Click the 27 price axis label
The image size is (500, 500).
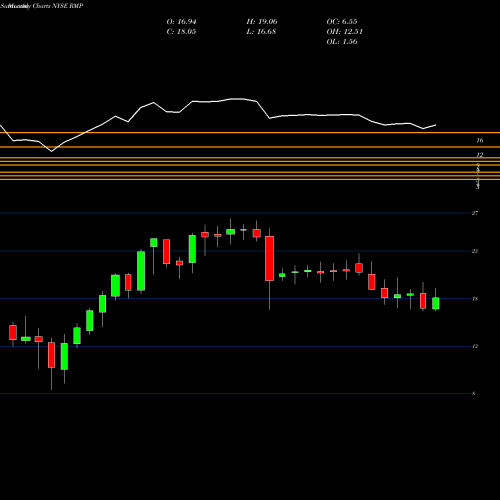point(475,213)
